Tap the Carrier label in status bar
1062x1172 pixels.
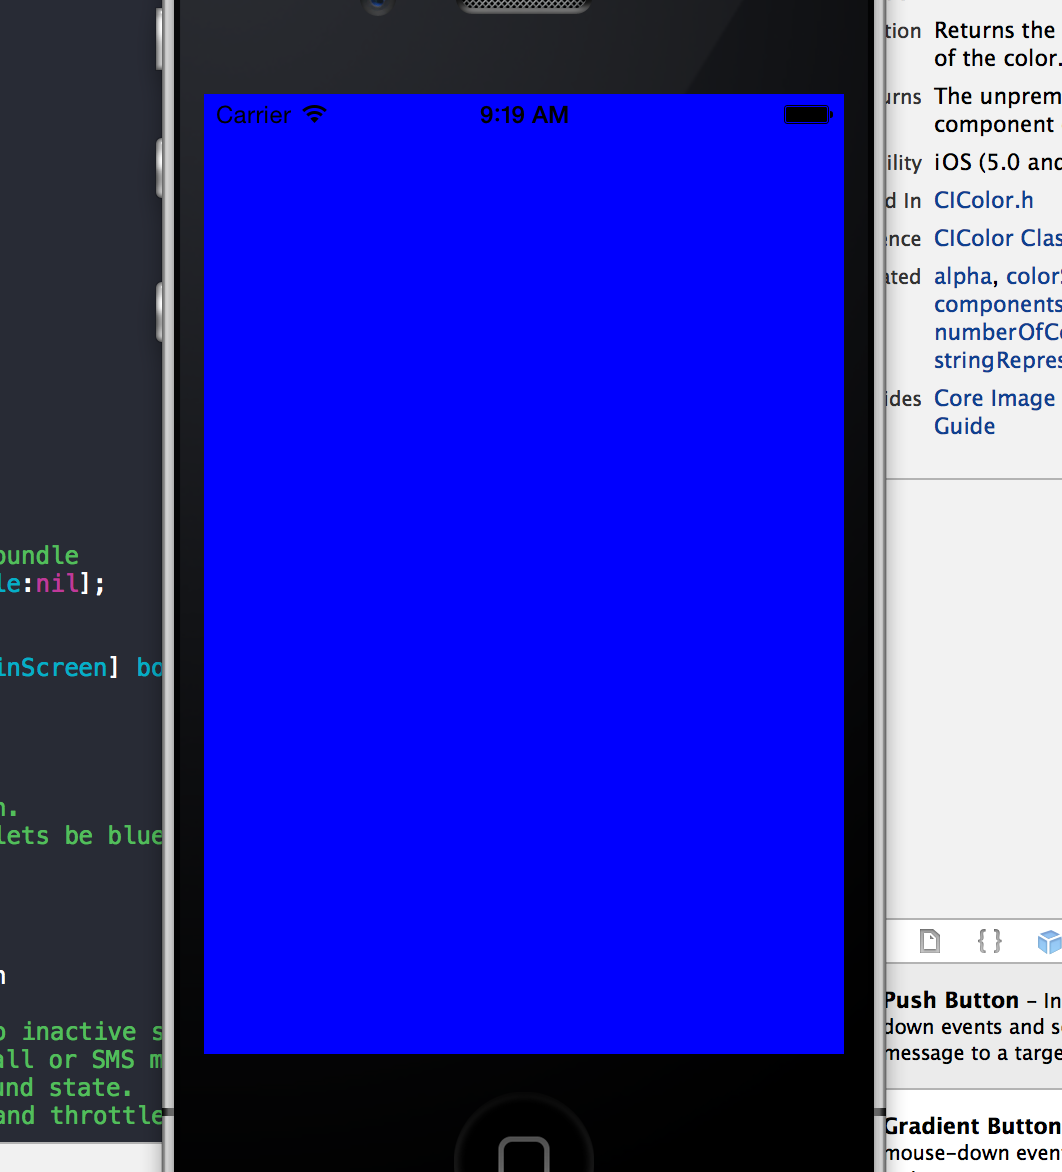[x=253, y=115]
